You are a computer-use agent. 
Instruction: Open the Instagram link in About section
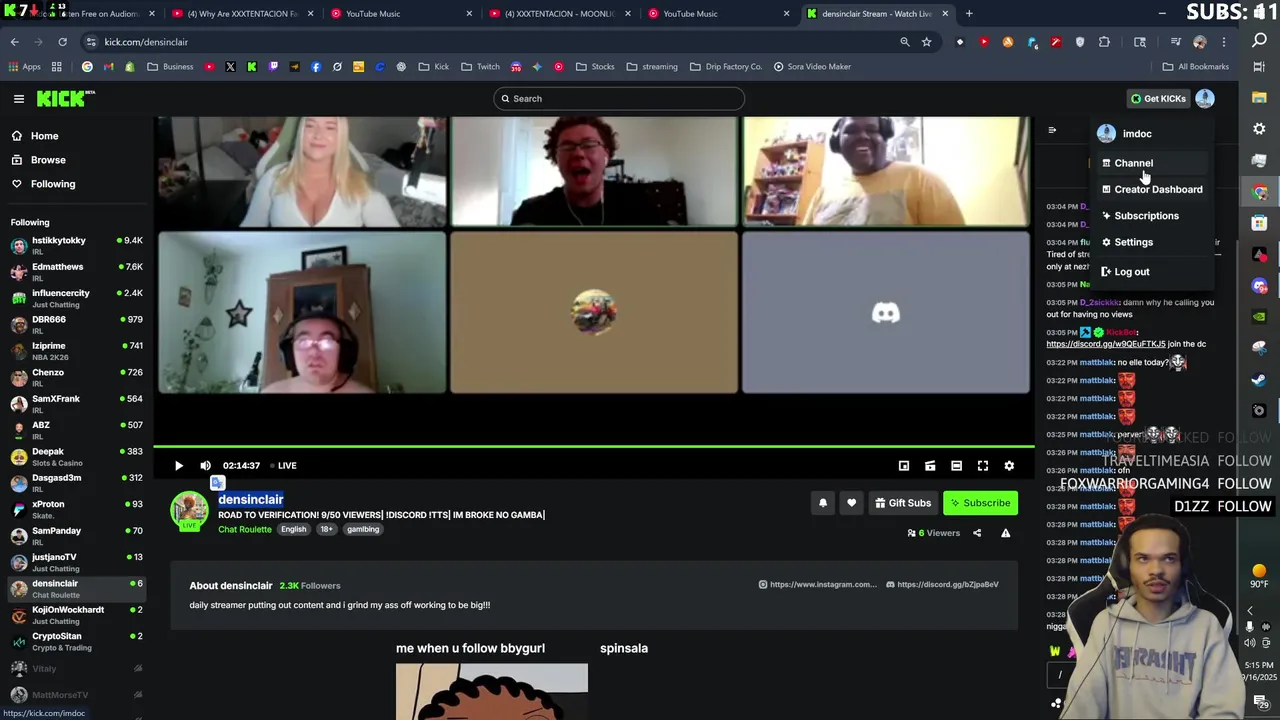[x=817, y=584]
